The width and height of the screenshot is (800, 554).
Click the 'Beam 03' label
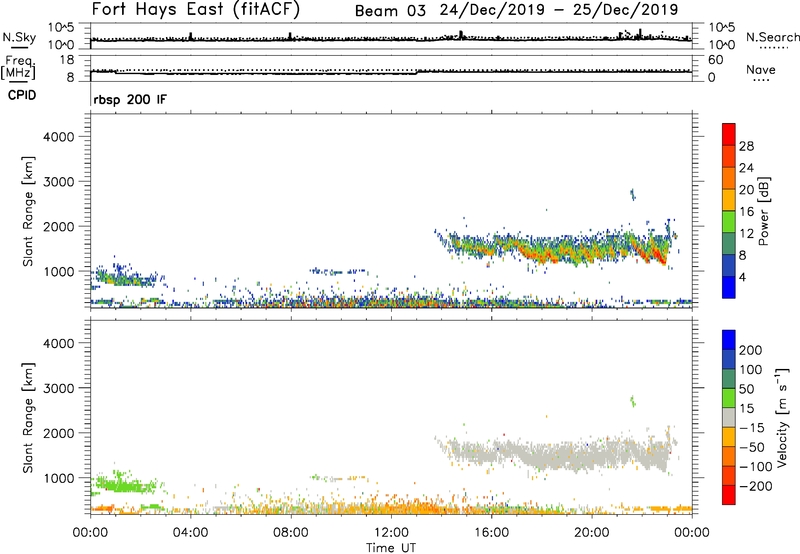[390, 11]
